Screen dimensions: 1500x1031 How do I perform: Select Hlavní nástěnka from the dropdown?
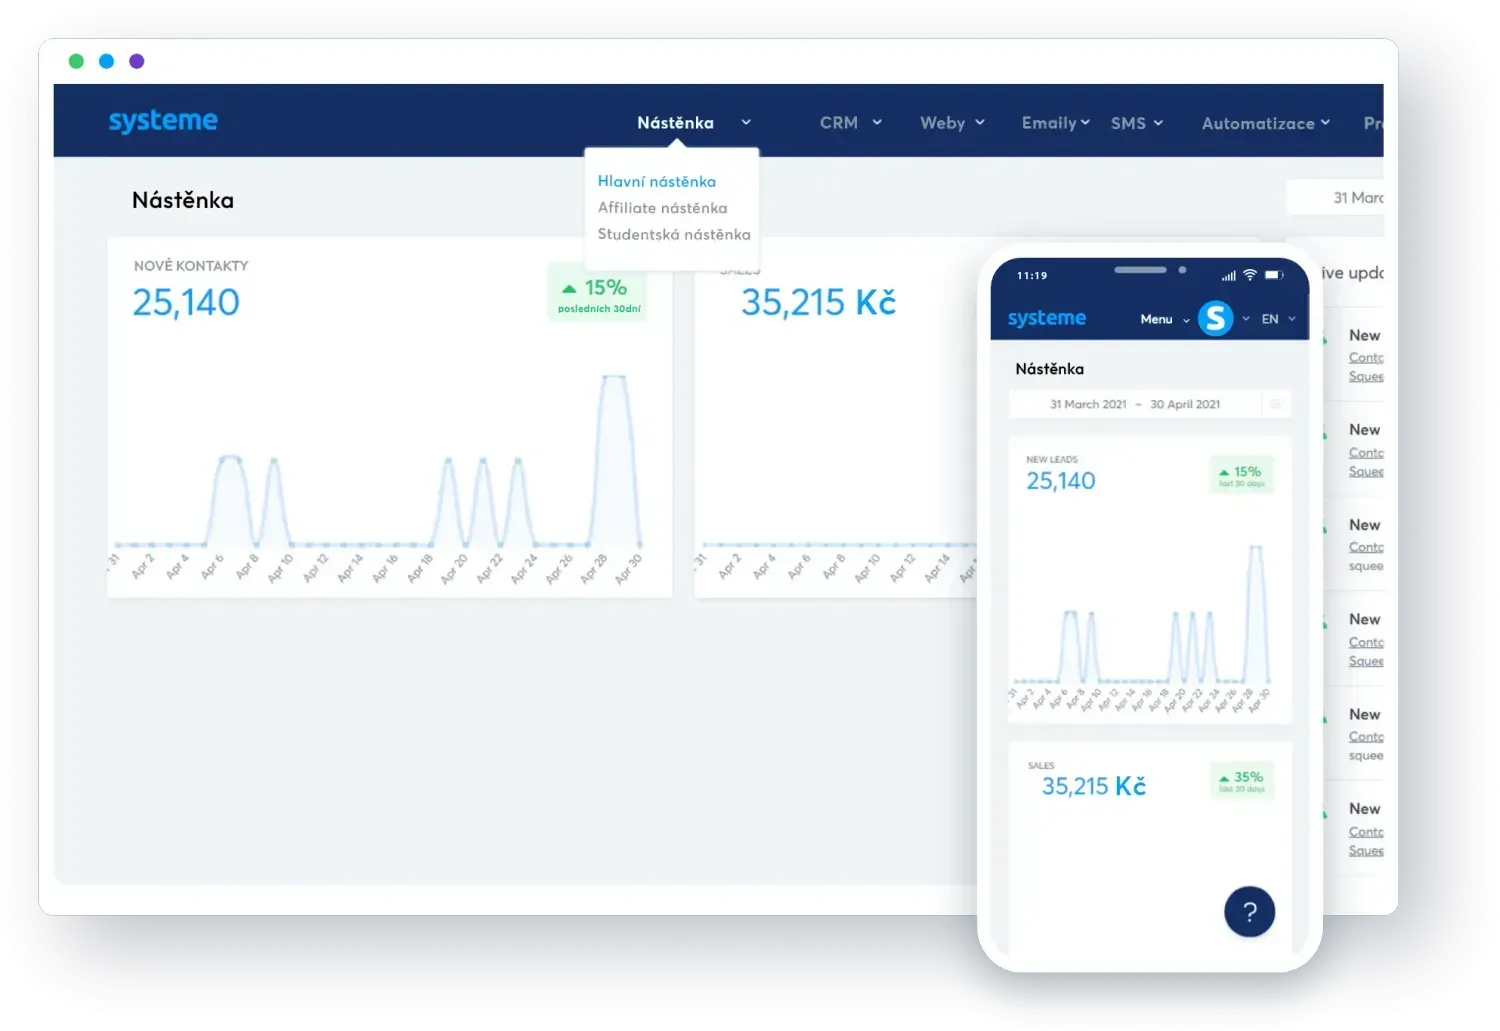coord(657,181)
